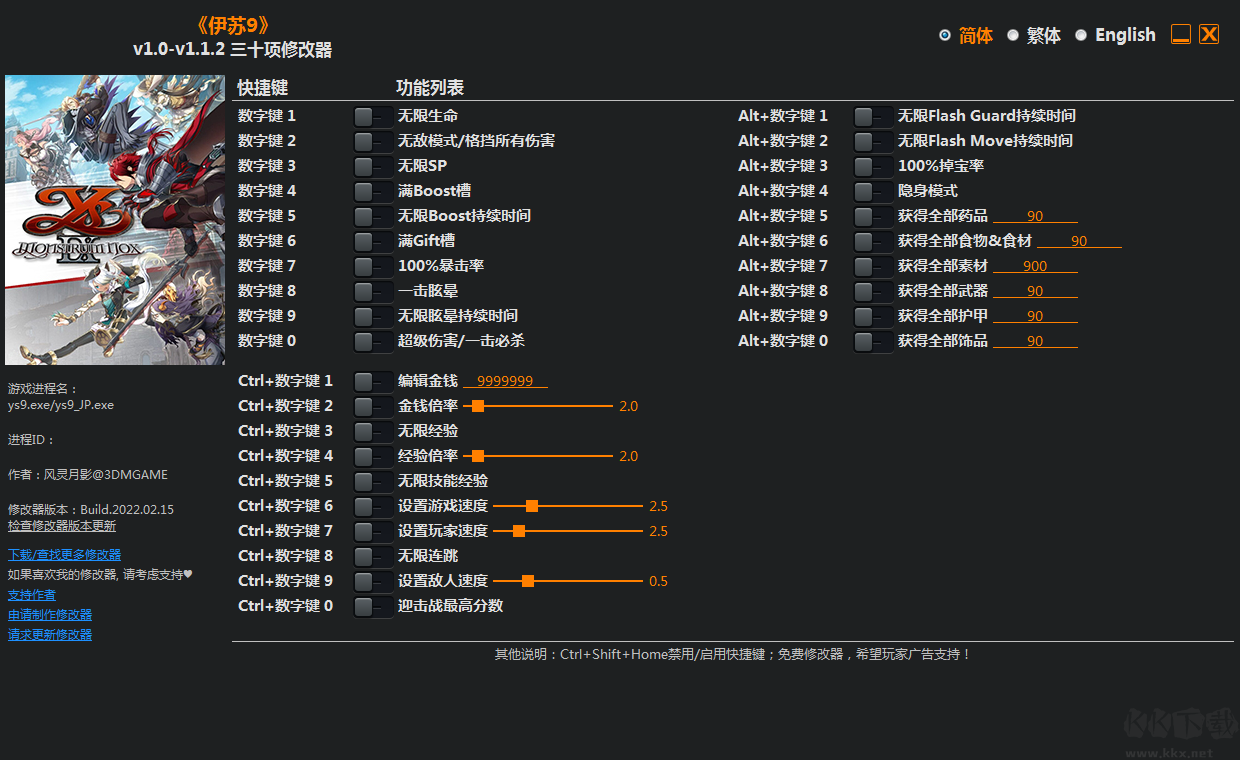1240x760 pixels.
Task: Enable 迎击战最高分数 toggle
Action: (373, 607)
